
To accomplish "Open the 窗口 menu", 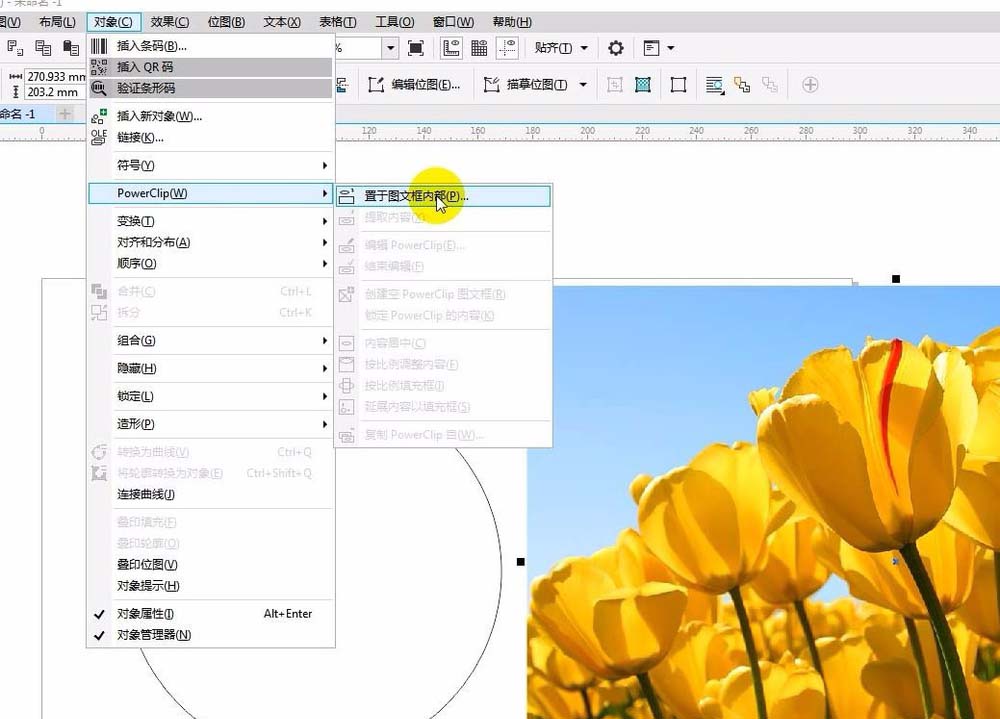I will point(453,22).
